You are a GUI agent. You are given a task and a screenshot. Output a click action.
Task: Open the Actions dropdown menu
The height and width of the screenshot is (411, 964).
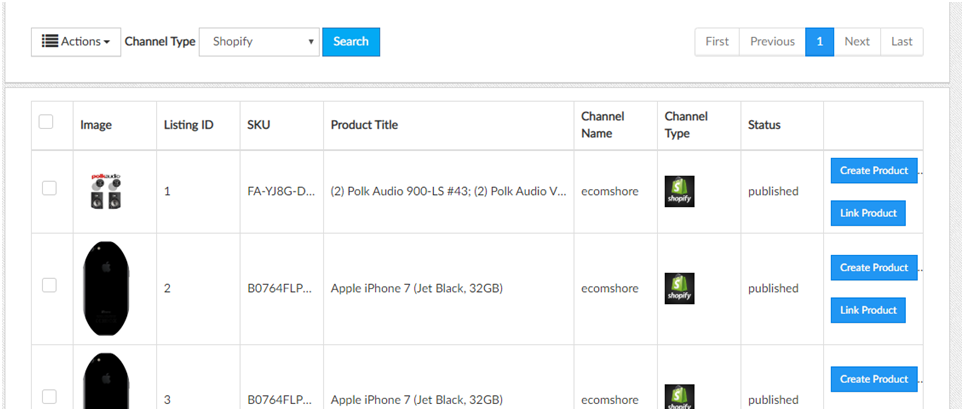pyautogui.click(x=76, y=42)
